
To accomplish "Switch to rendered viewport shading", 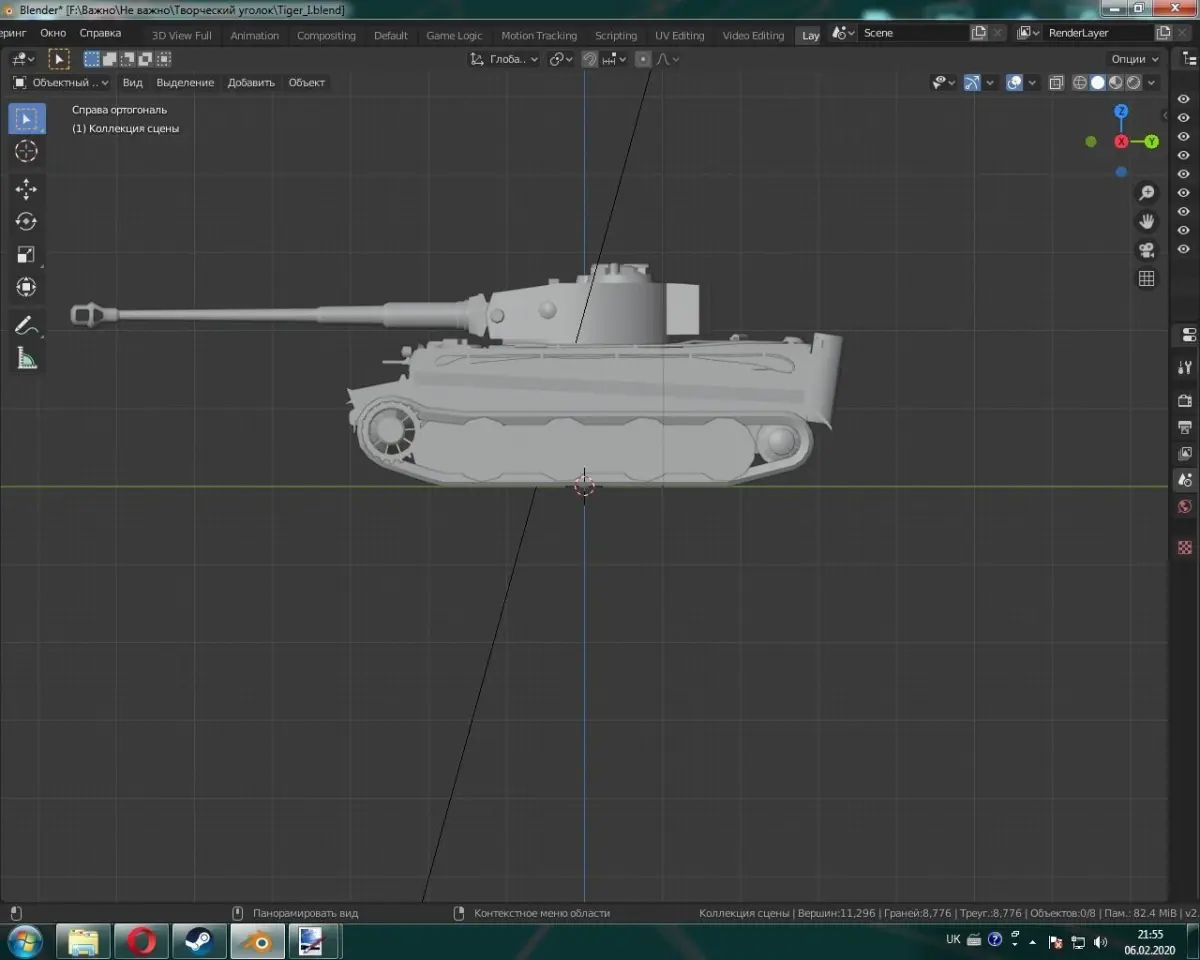I will [1134, 83].
